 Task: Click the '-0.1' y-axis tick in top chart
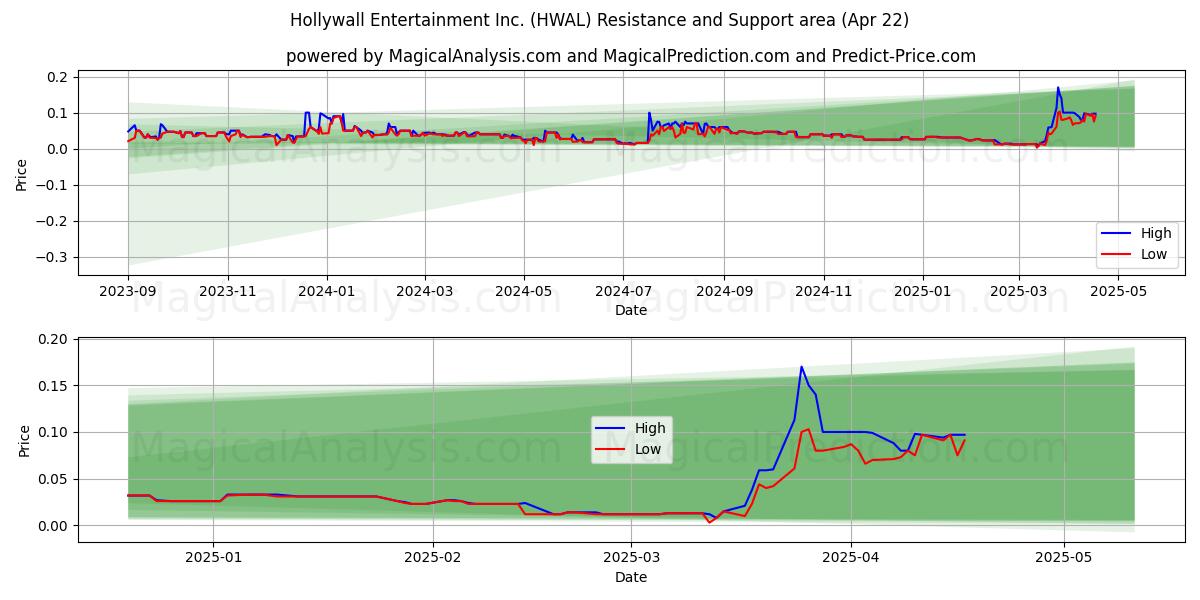51,185
